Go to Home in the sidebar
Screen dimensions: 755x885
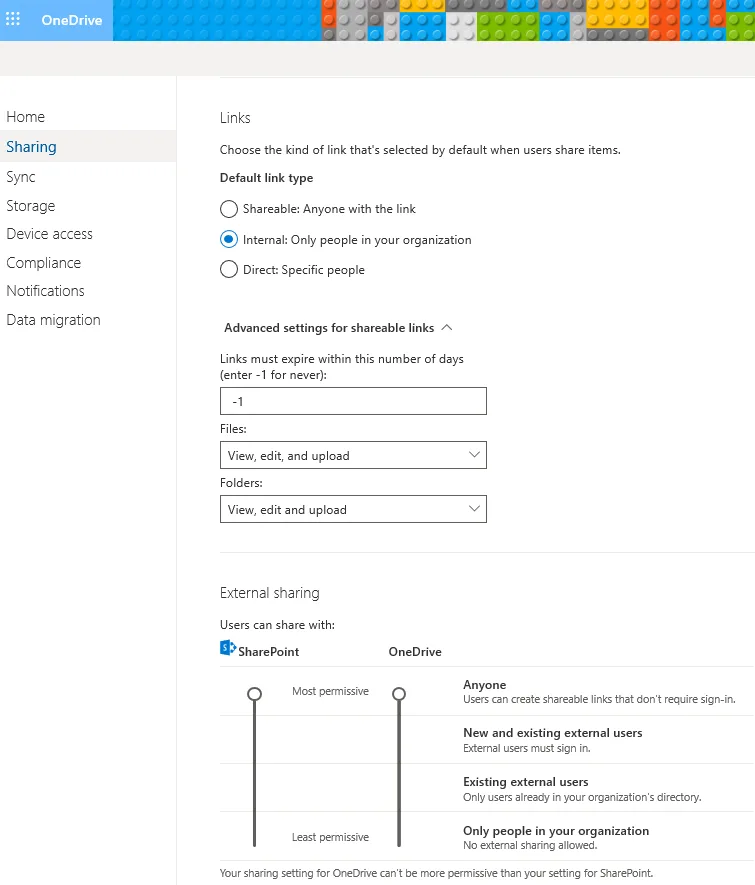pos(25,117)
